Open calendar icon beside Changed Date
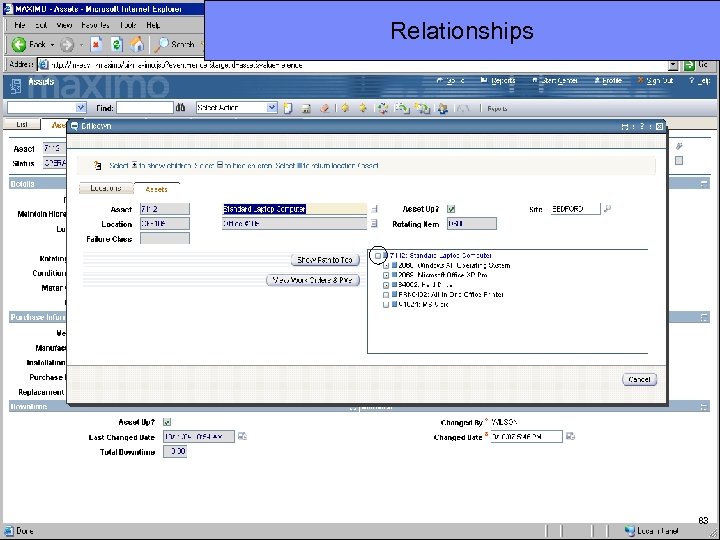Viewport: 720px width, 540px height. 570,436
